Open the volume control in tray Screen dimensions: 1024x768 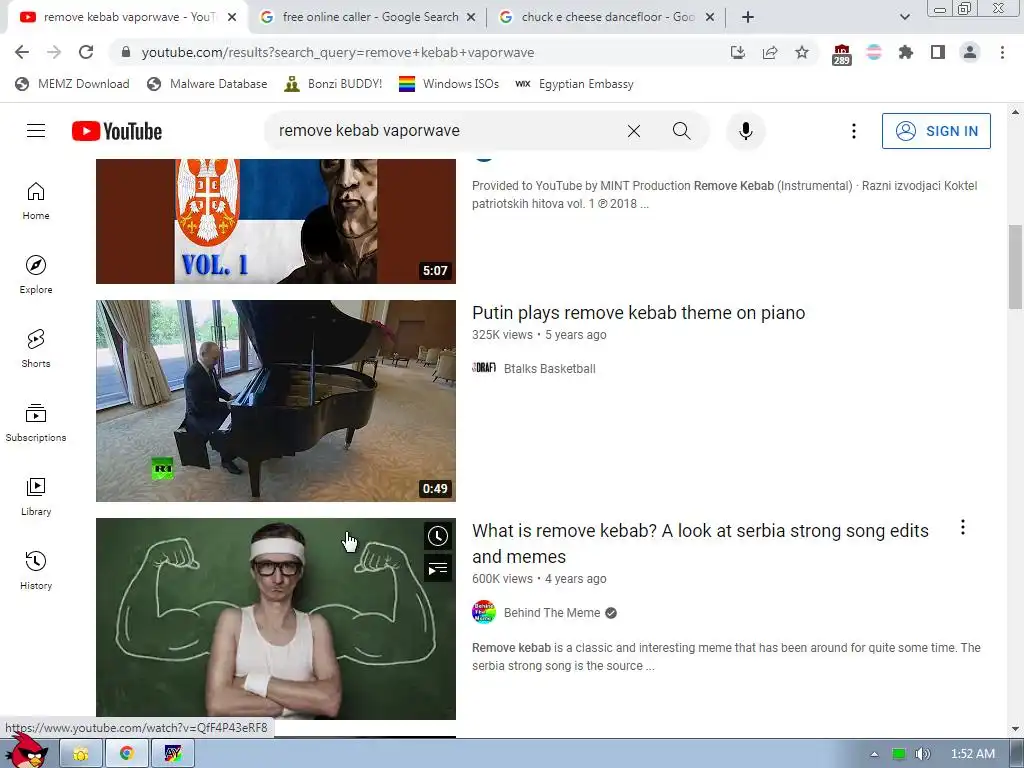click(922, 754)
